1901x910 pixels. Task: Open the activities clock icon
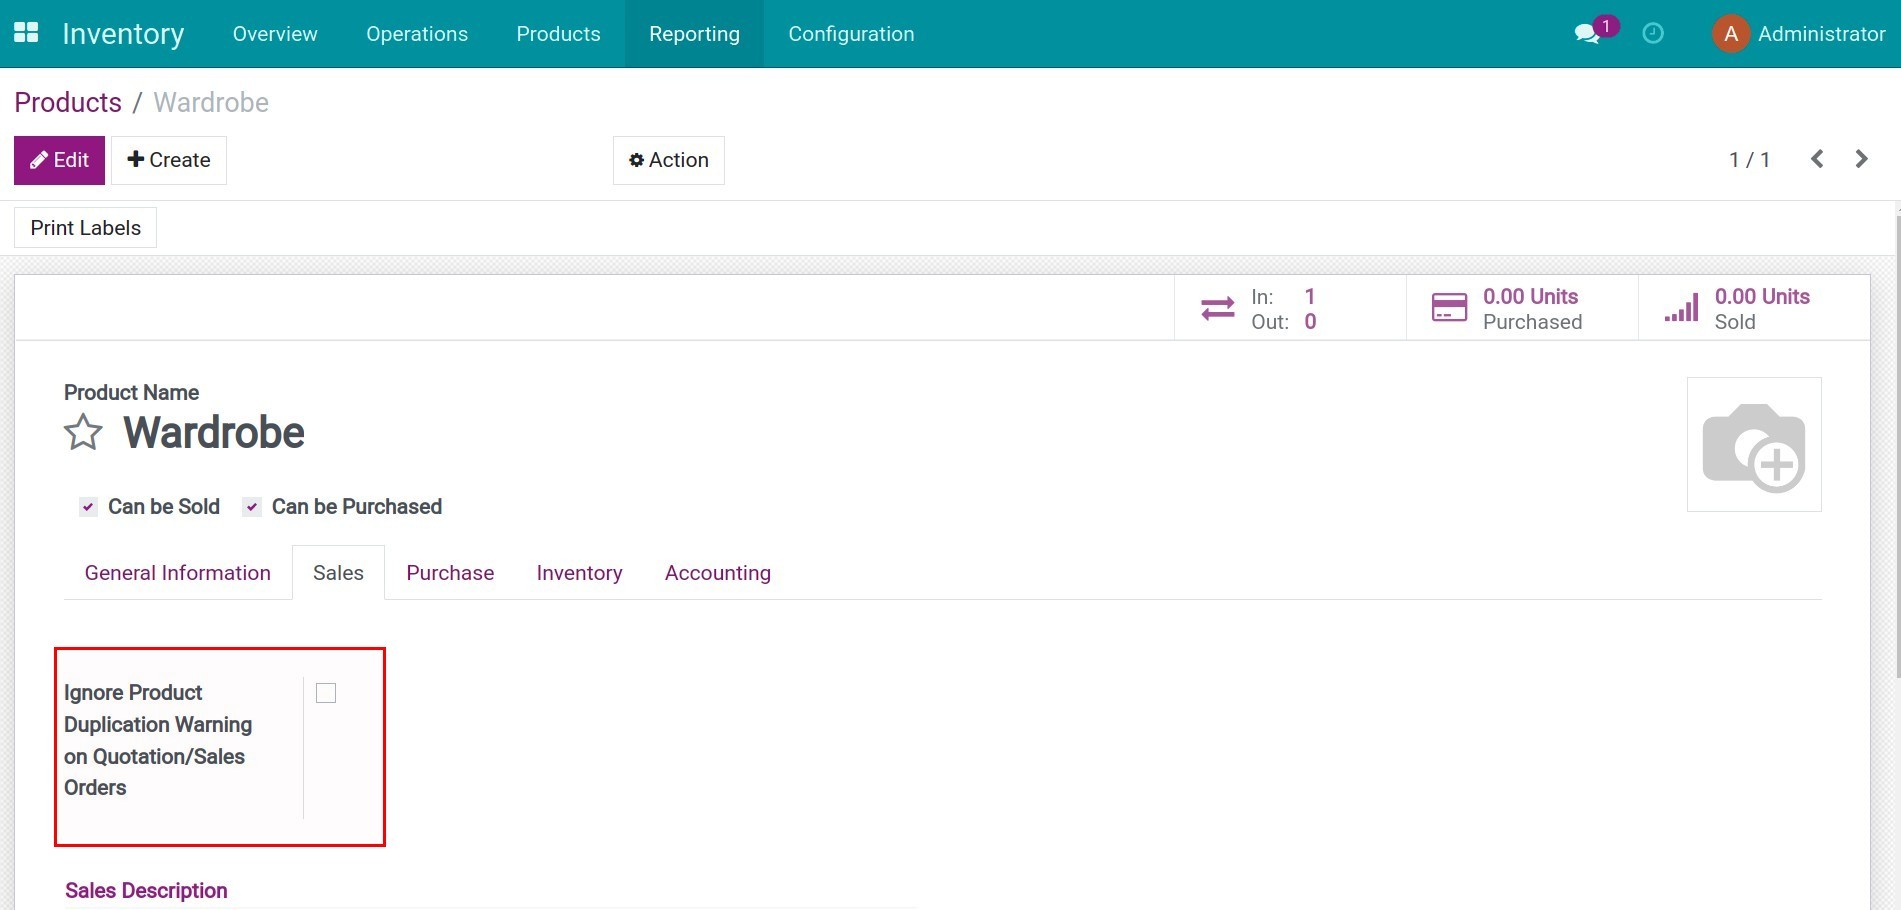coord(1653,34)
